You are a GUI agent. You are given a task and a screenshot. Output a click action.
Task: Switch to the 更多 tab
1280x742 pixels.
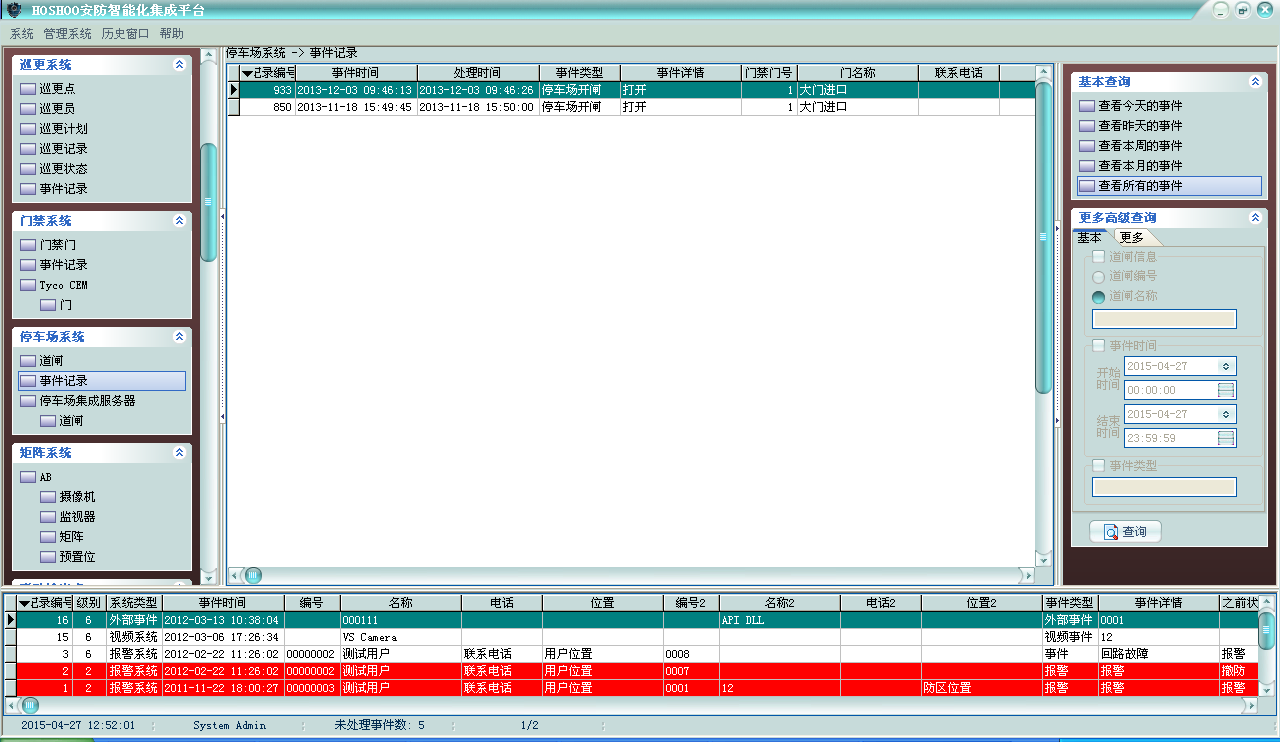[x=1132, y=238]
